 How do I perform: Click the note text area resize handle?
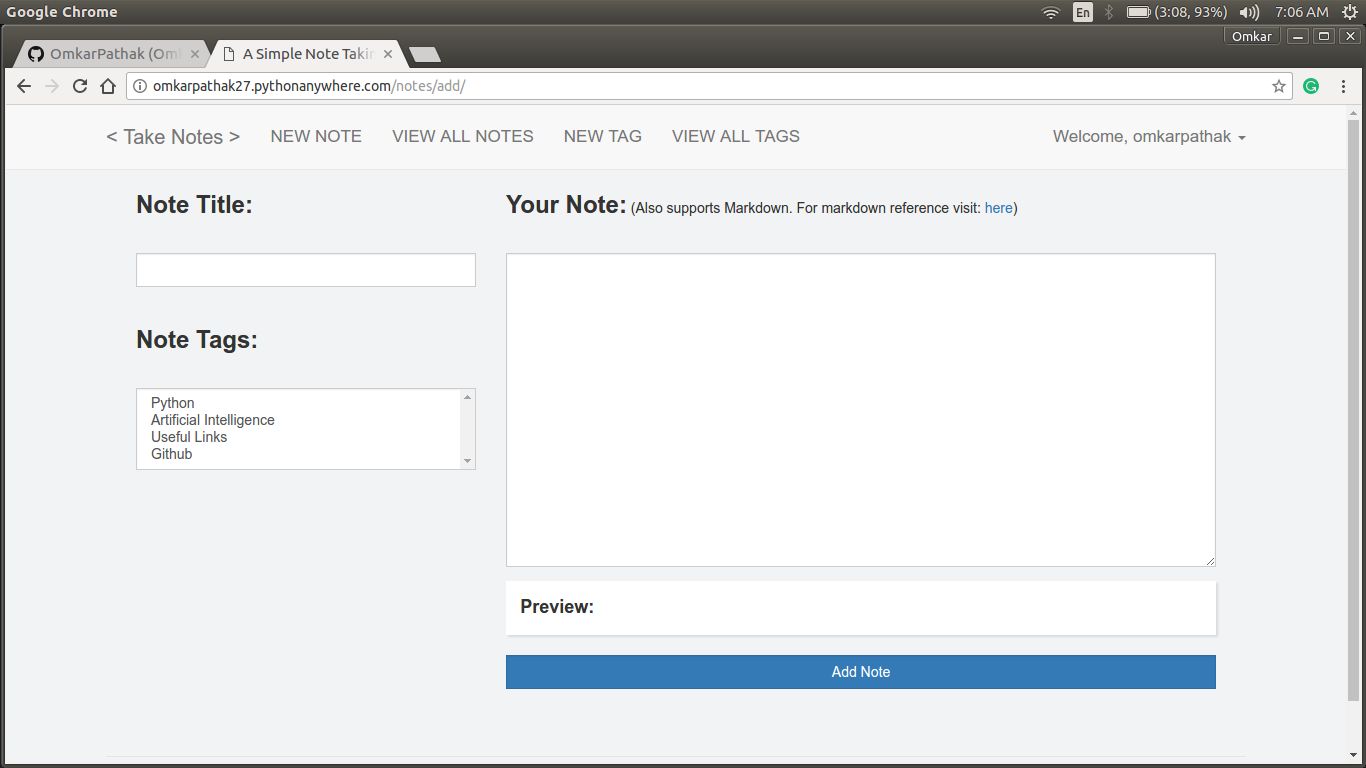click(1210, 561)
